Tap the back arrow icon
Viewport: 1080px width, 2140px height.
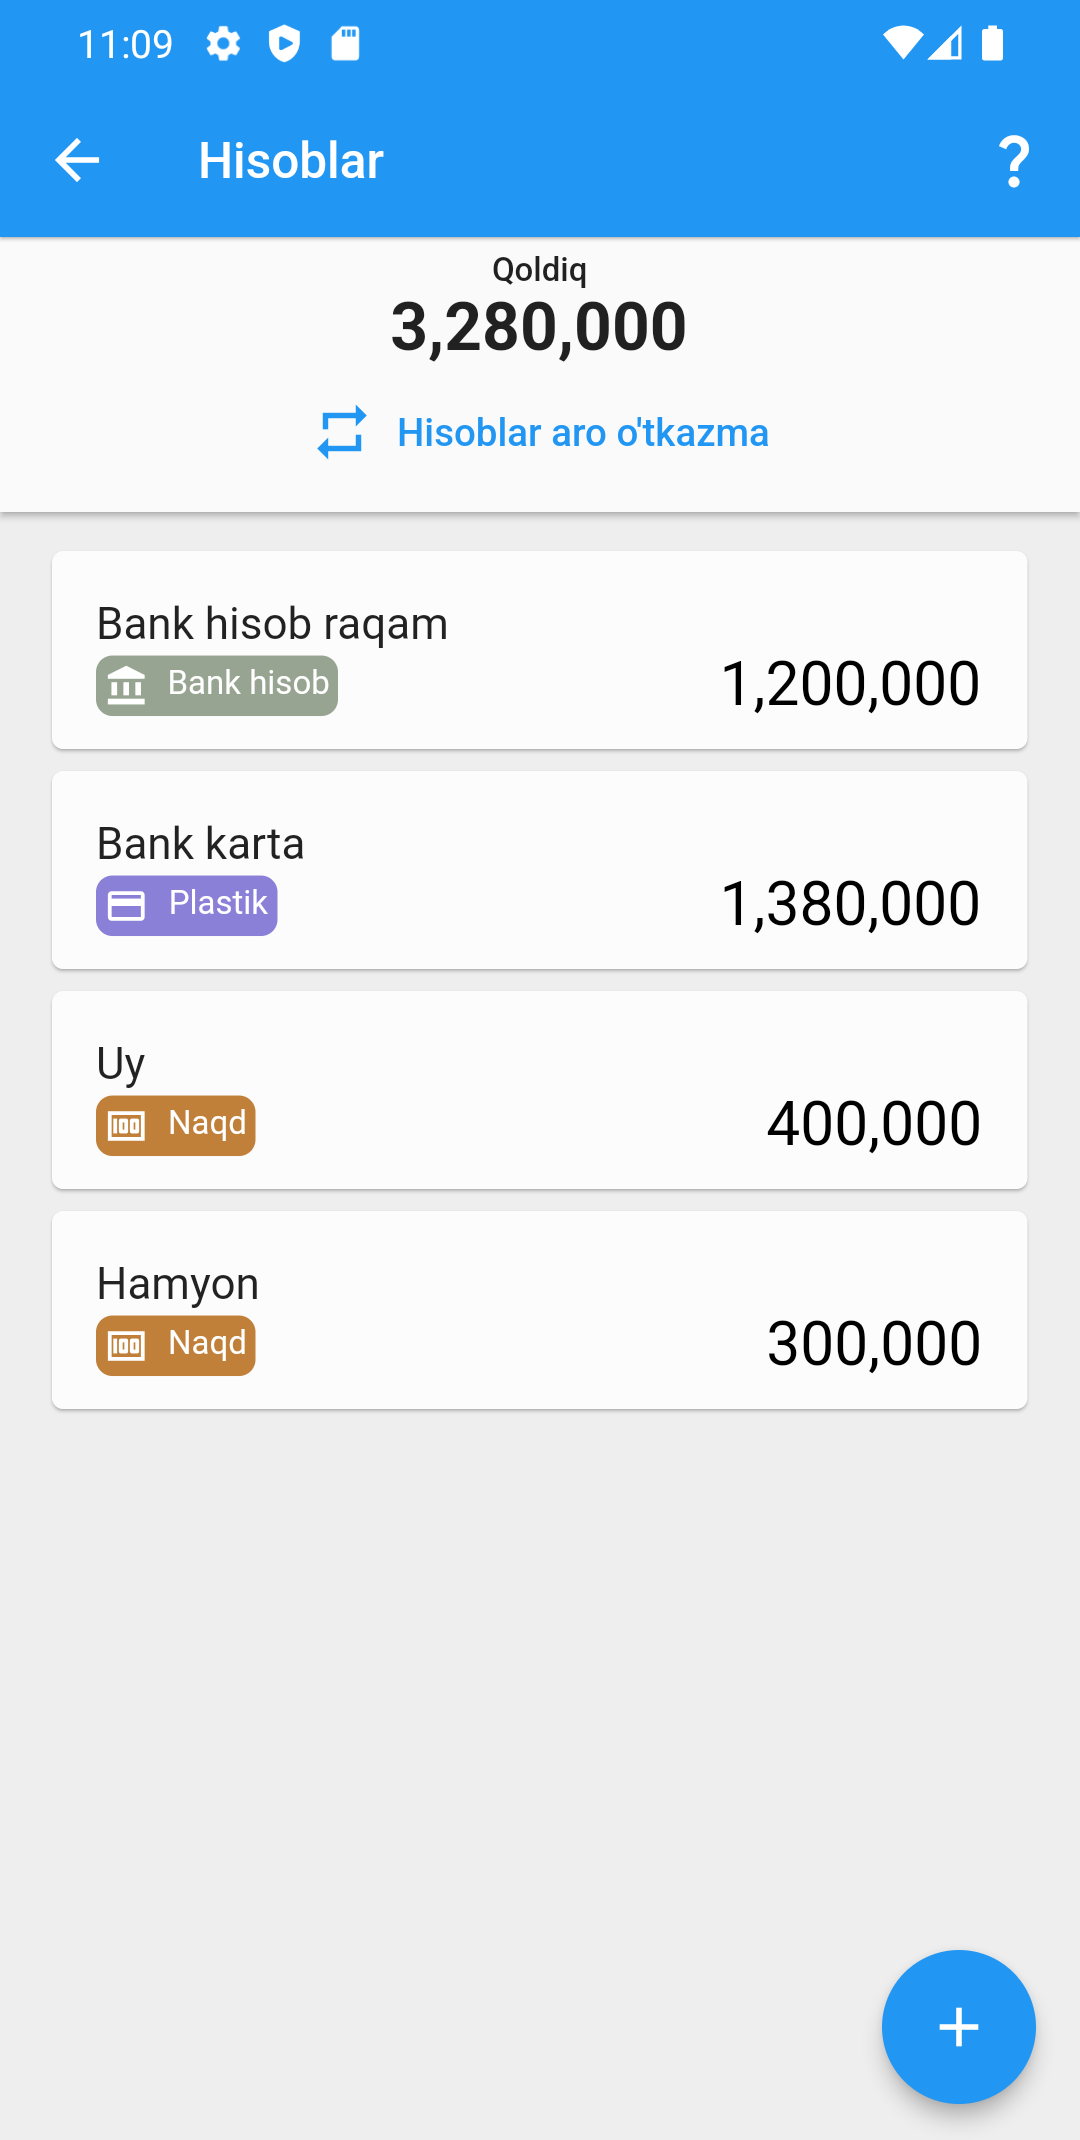[77, 161]
